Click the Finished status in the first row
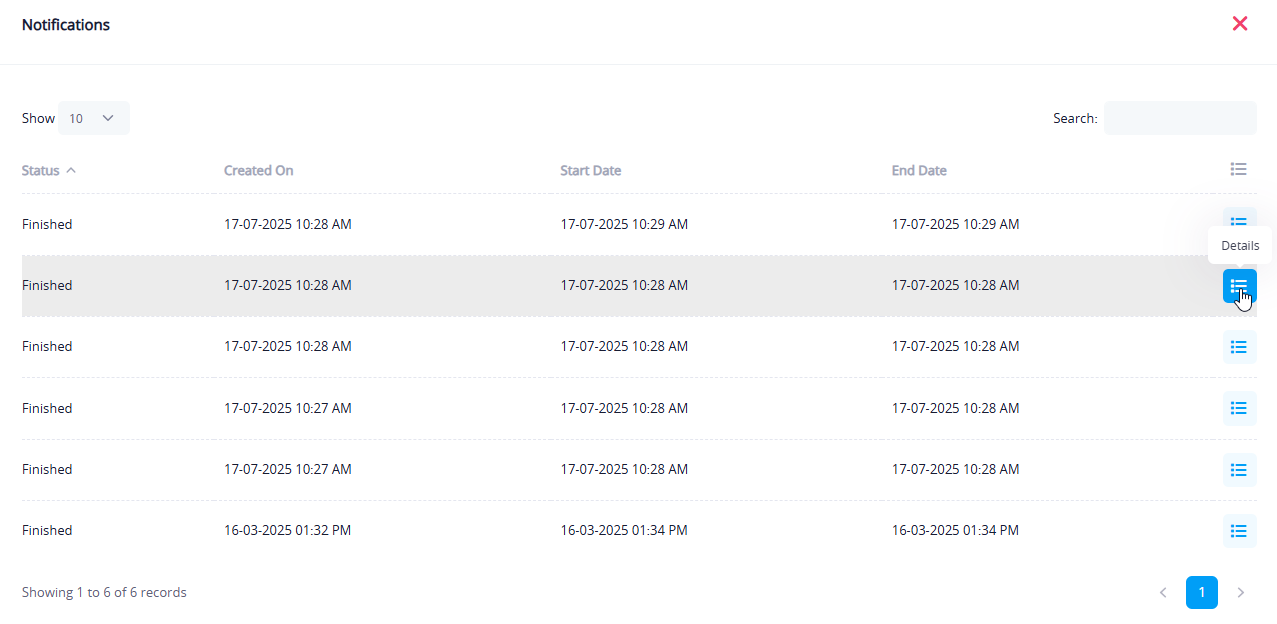Screen dimensions: 1277x624 [47, 225]
